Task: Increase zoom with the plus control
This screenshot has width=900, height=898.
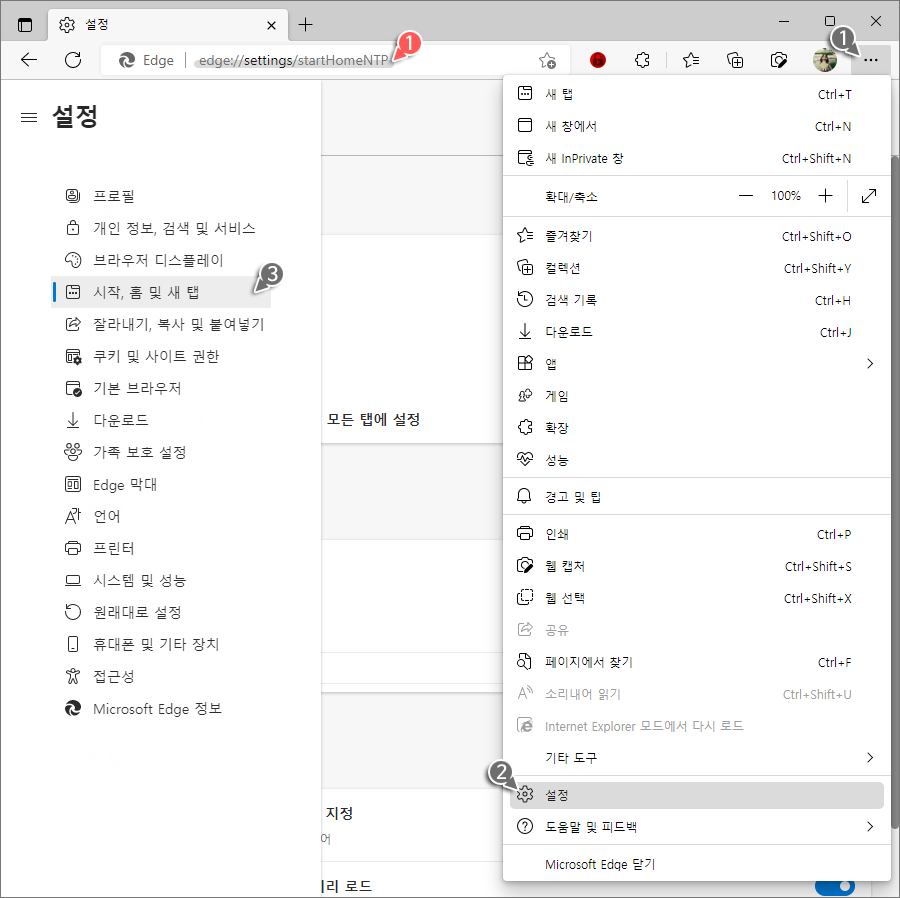Action: [825, 195]
